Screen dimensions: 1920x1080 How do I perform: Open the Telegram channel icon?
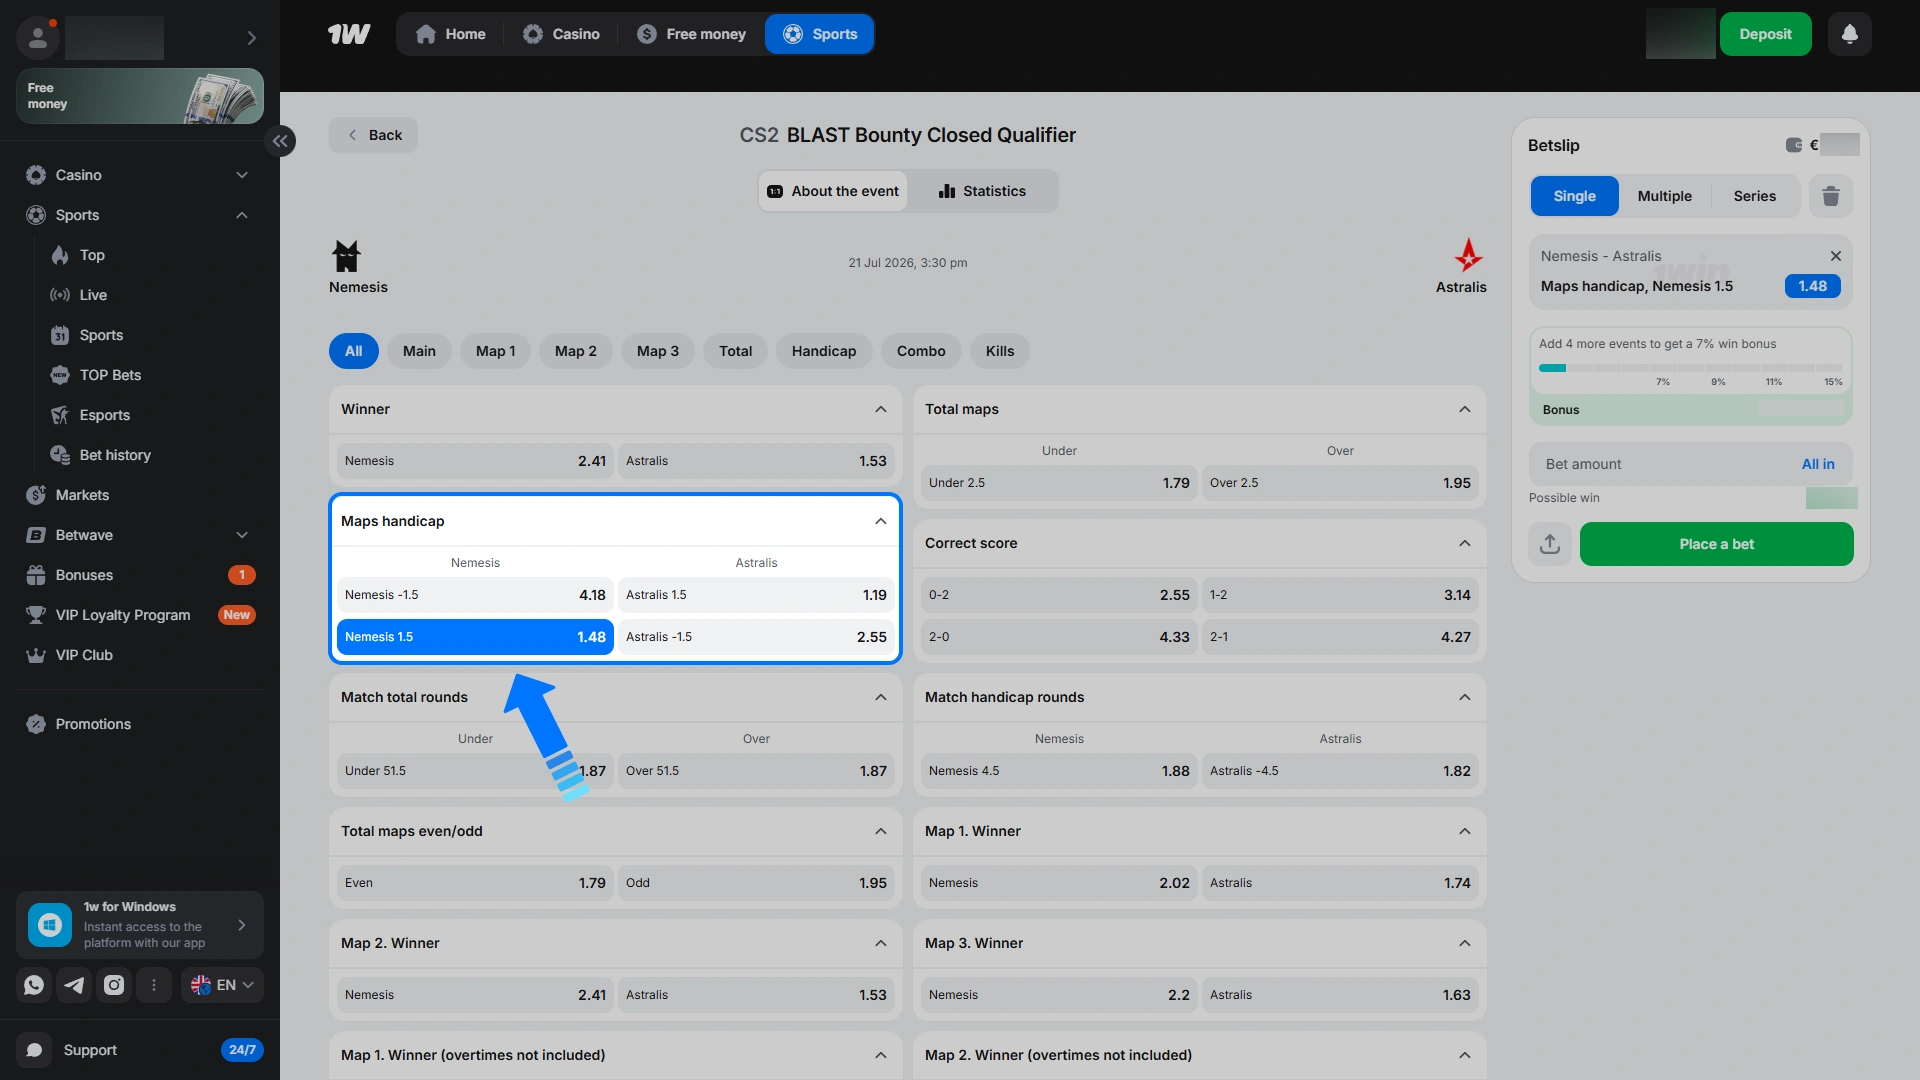click(x=74, y=985)
